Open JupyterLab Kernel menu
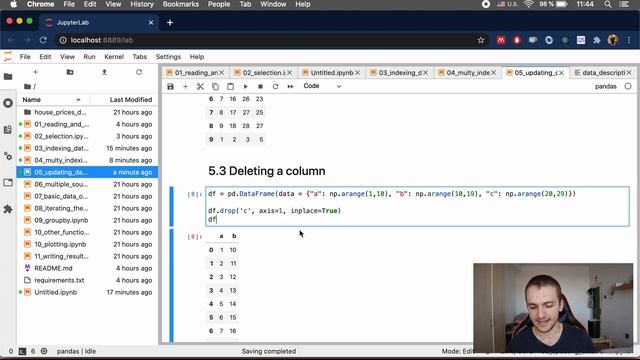Screen dimensions: 640x360 point(114,57)
